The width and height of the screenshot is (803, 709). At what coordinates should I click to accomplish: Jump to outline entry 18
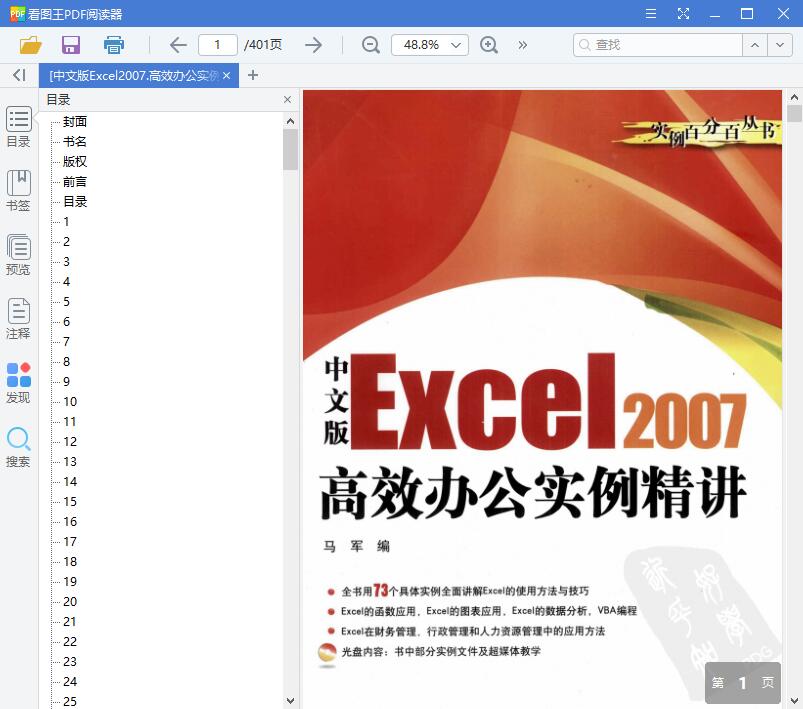click(x=70, y=561)
